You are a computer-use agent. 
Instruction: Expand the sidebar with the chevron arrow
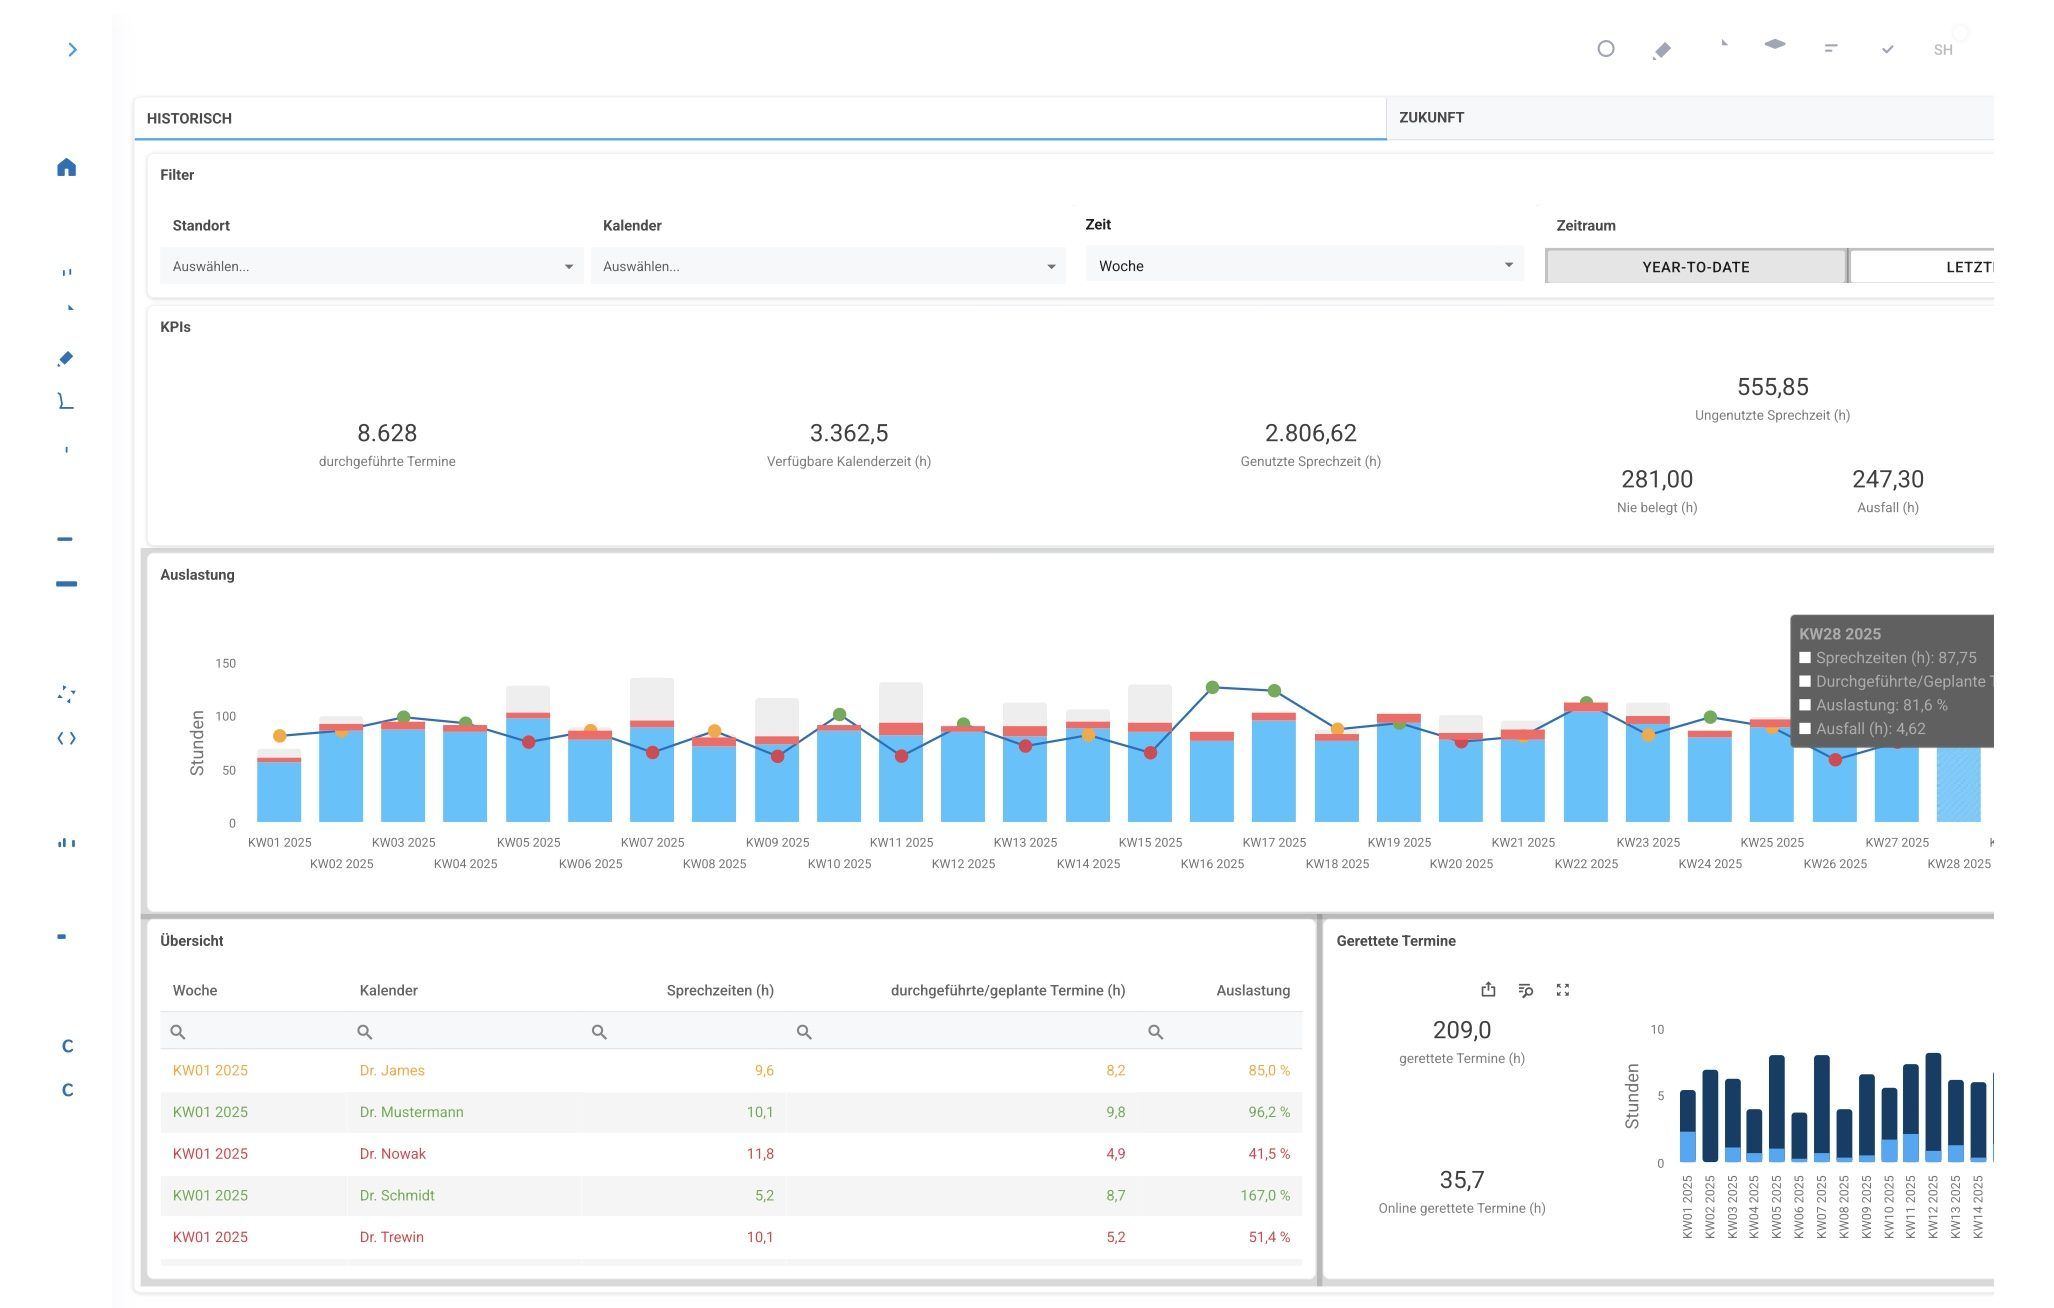point(72,50)
